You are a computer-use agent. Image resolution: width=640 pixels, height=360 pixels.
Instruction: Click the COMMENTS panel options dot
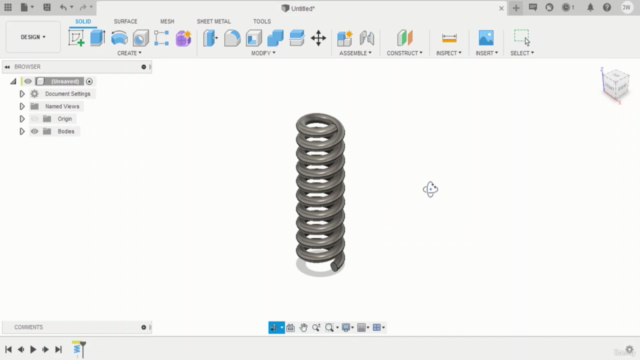pos(144,327)
